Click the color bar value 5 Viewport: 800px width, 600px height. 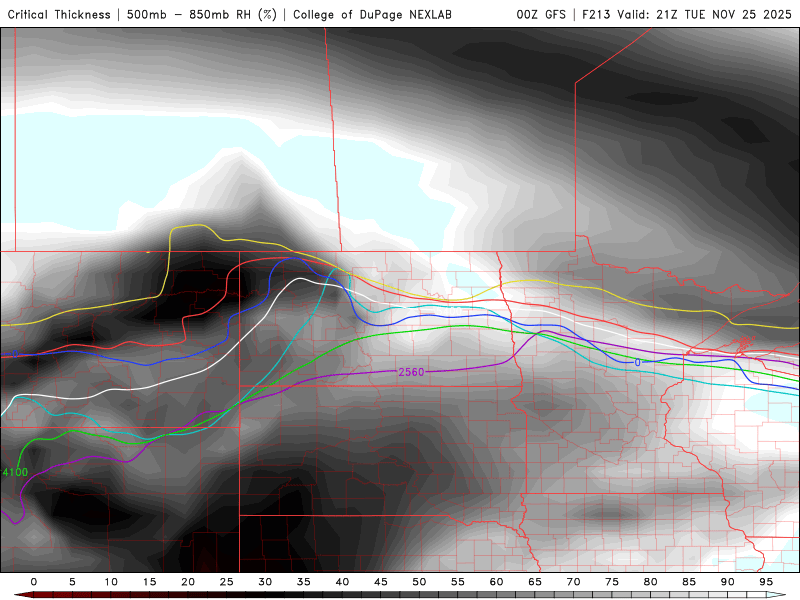click(x=72, y=582)
